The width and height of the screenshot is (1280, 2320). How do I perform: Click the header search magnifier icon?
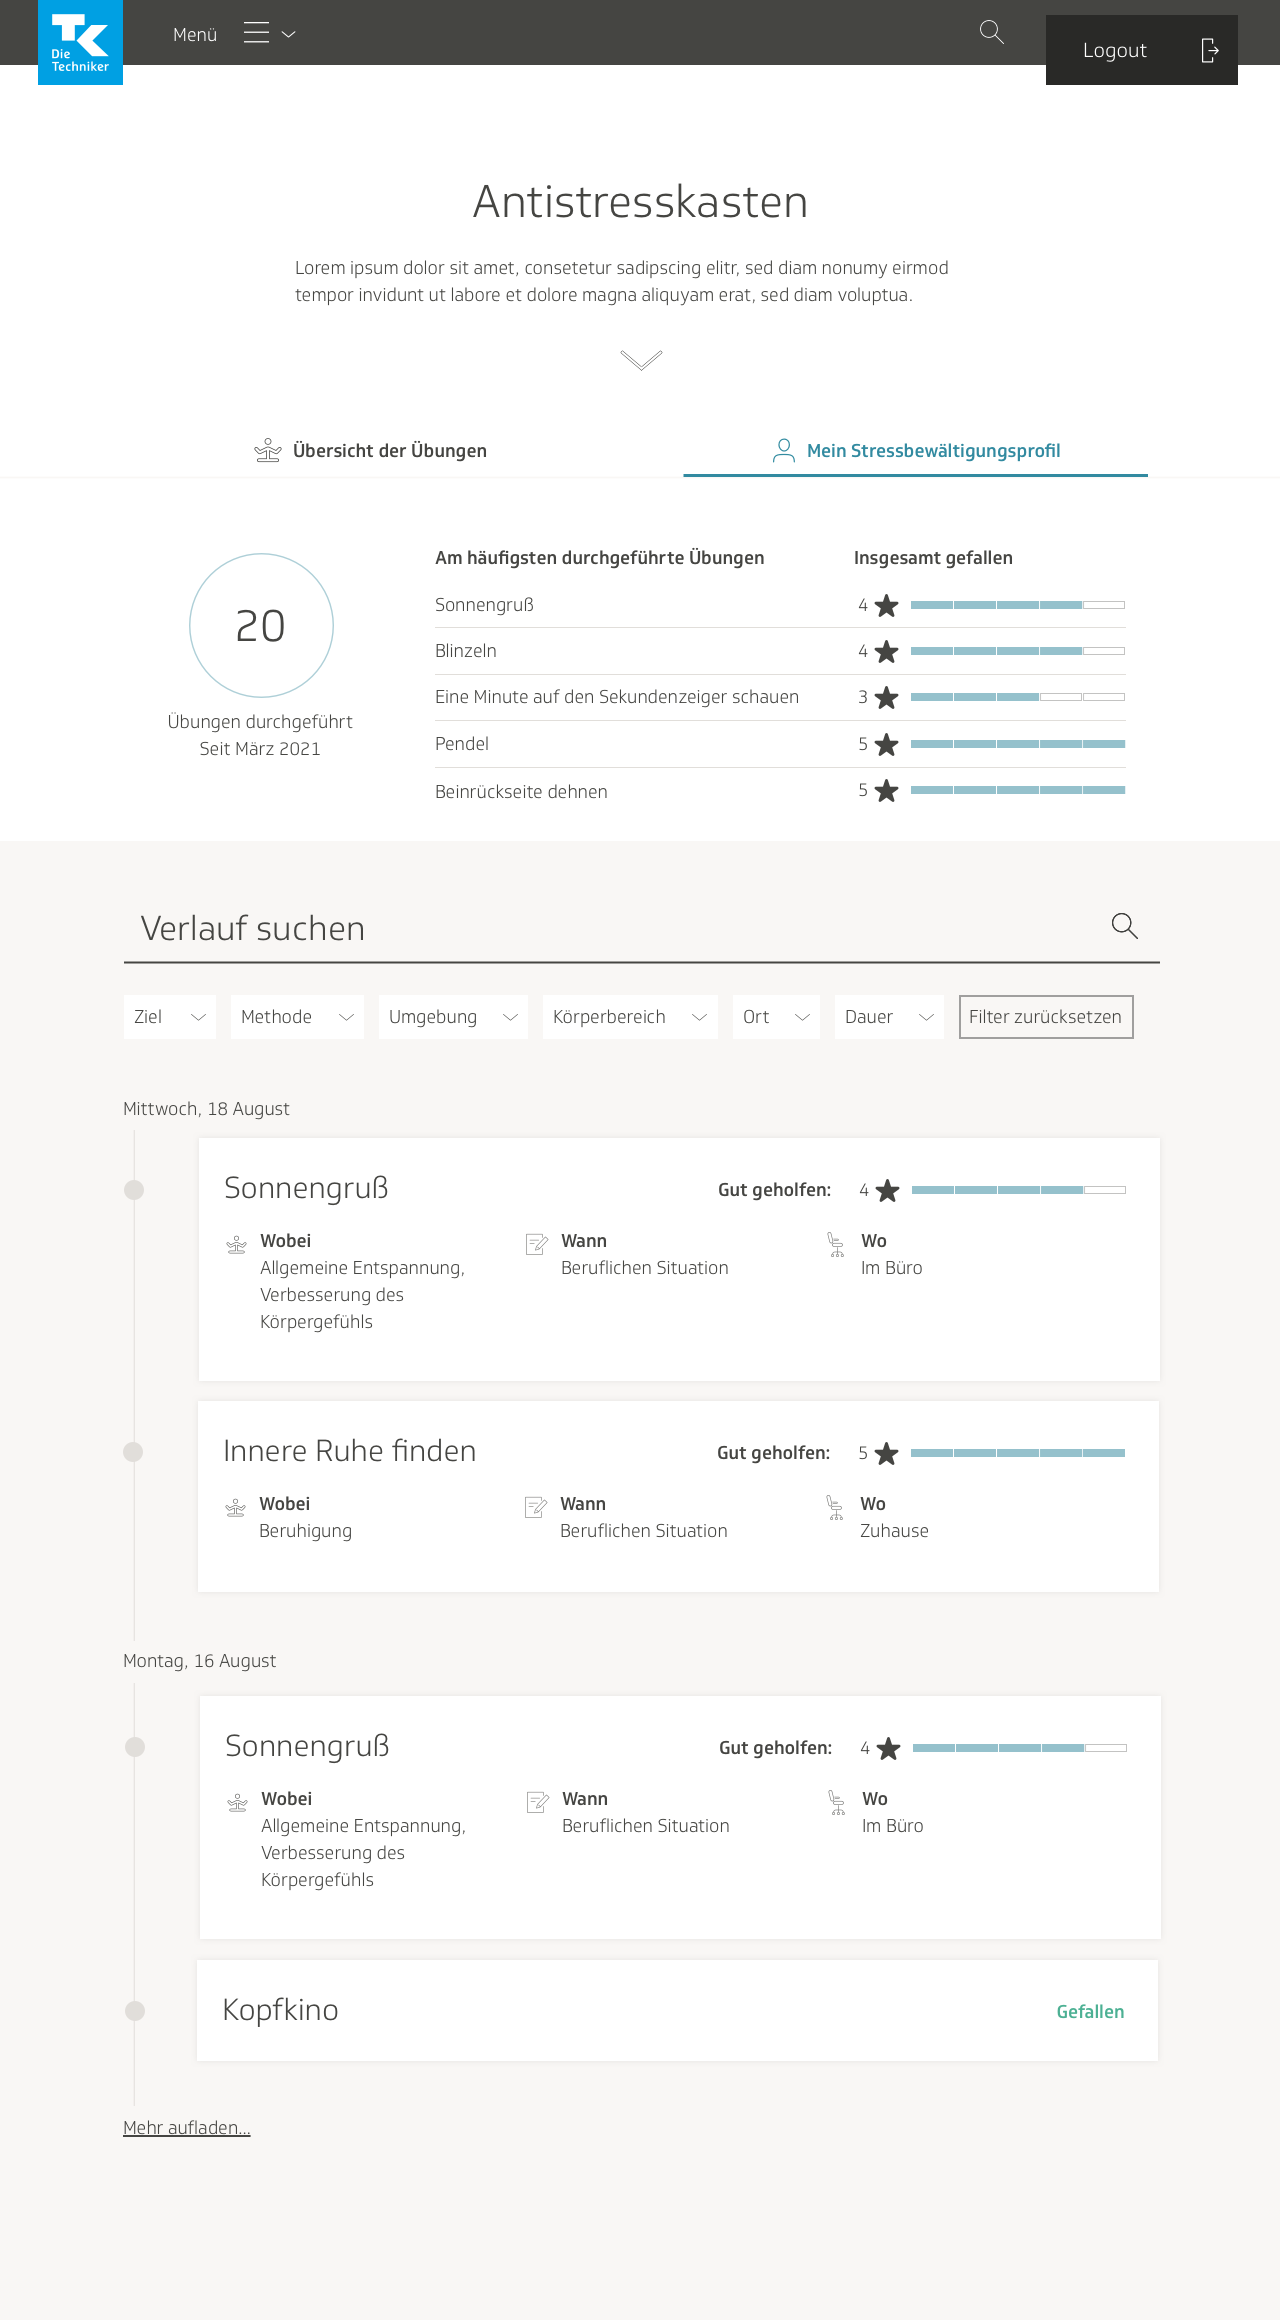point(991,32)
